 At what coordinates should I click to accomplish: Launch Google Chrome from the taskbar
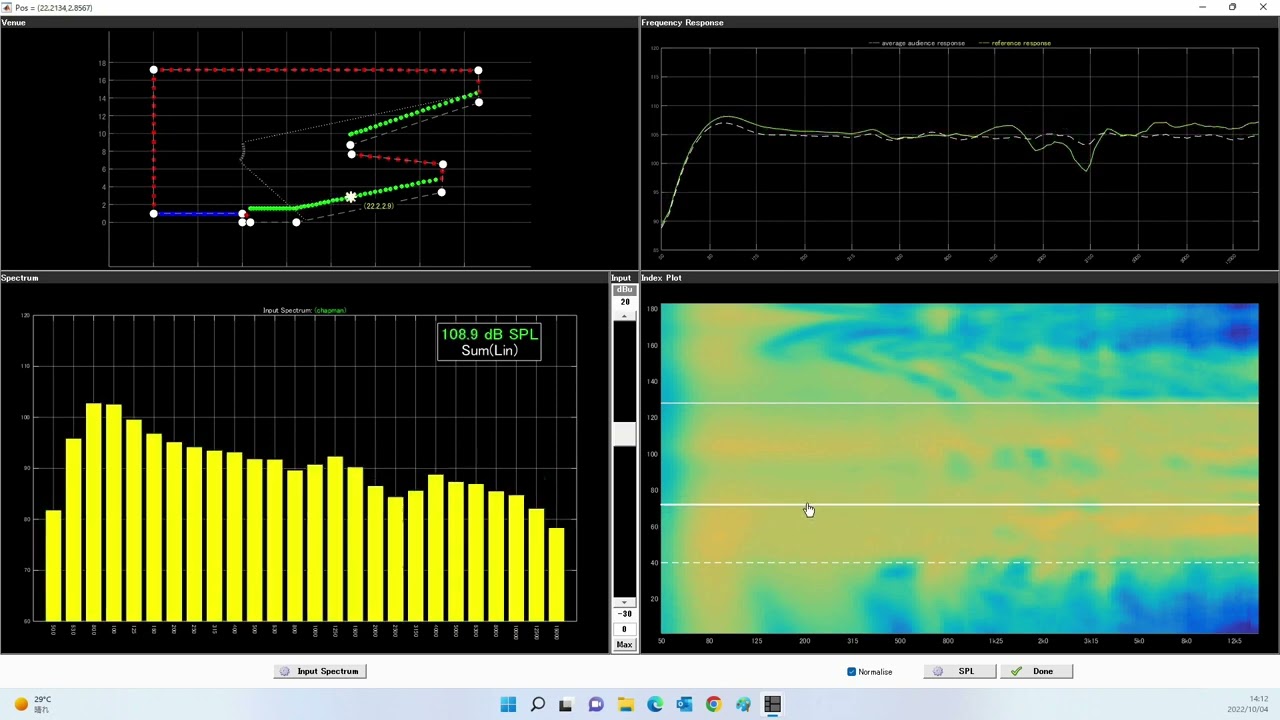[x=713, y=704]
